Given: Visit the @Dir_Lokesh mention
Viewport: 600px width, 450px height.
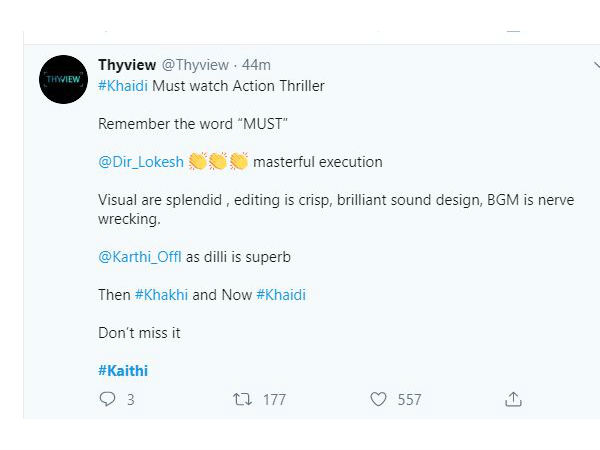Looking at the screenshot, I should 141,162.
